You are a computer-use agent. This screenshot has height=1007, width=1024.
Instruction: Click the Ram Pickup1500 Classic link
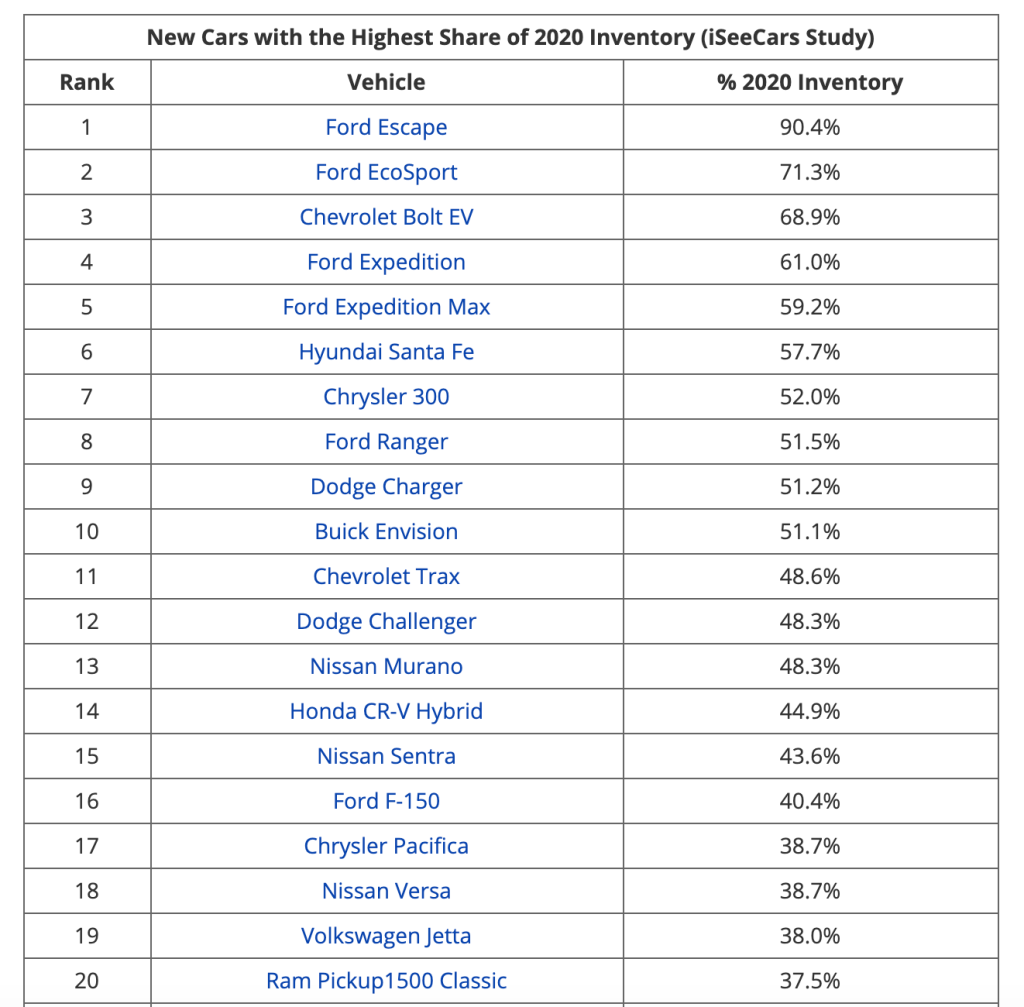(x=386, y=982)
